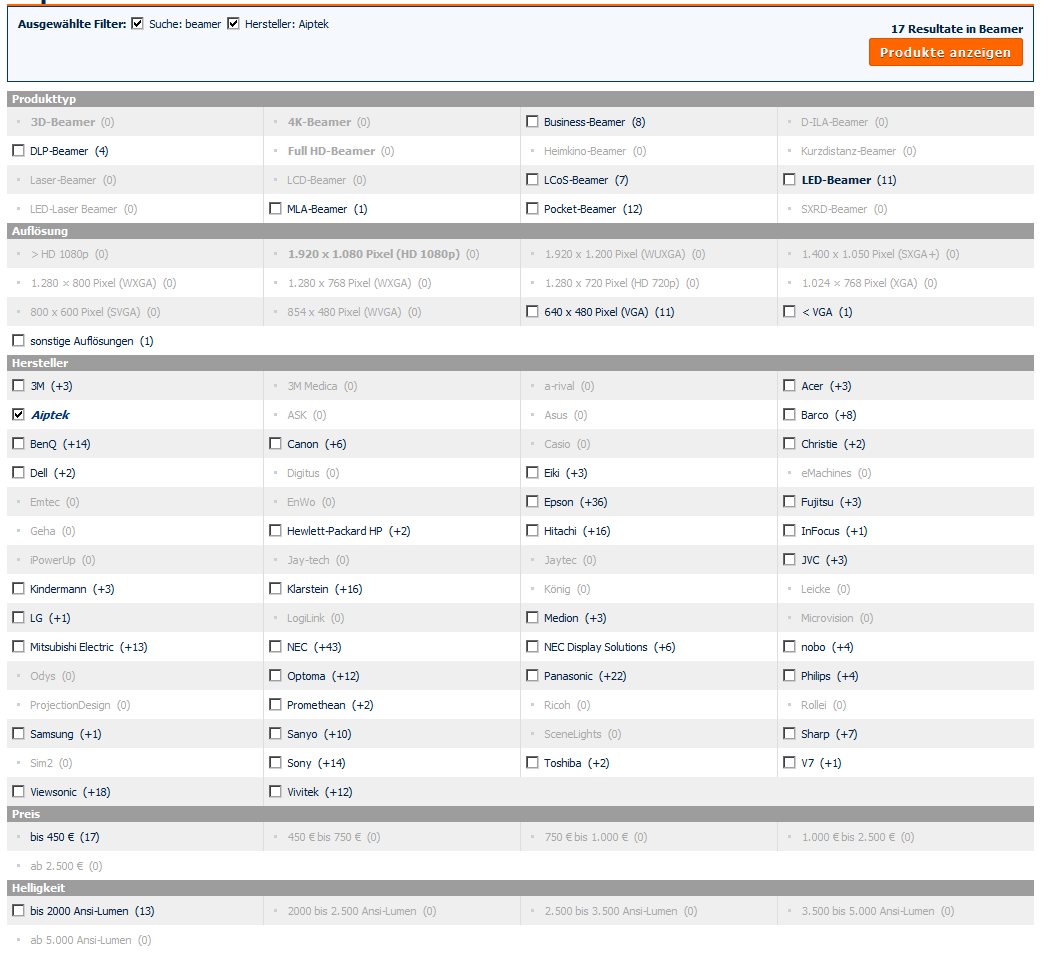Tick the Eiki checkbox
The width and height of the screenshot is (1048, 953).
[532, 473]
